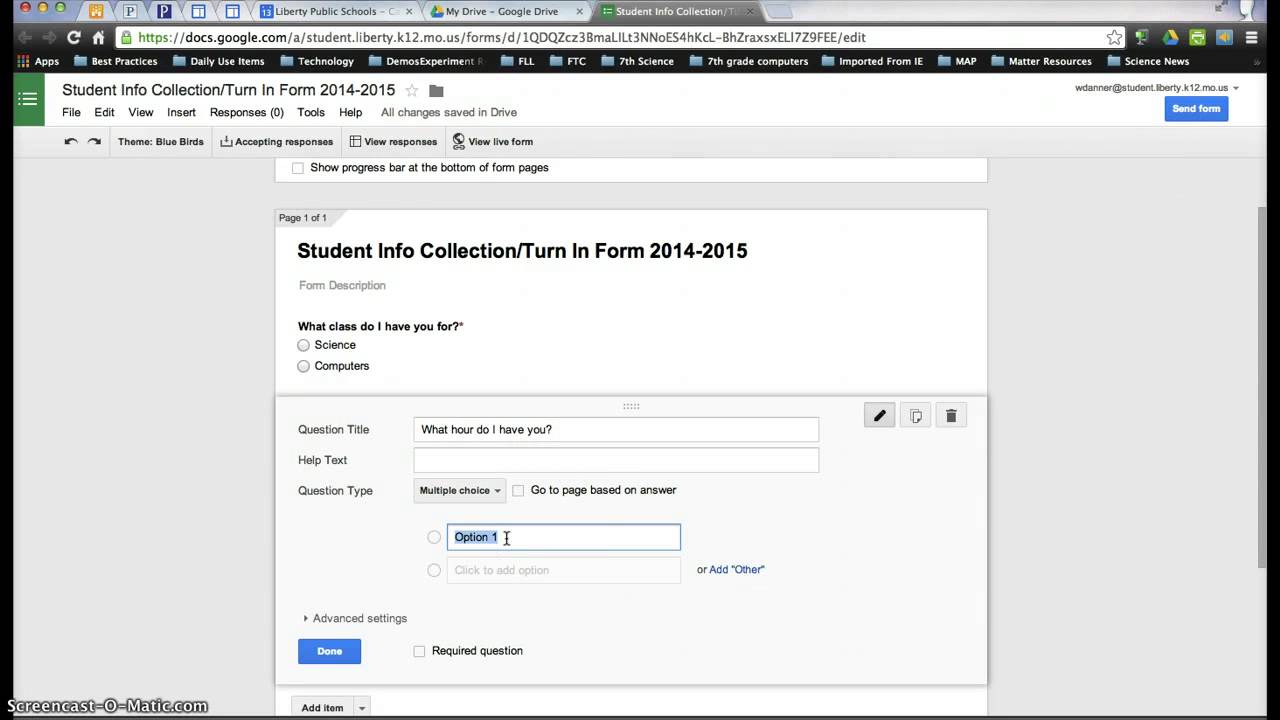Duplicate the question with the copy icon
Viewport: 1280px width, 720px height.
[915, 416]
